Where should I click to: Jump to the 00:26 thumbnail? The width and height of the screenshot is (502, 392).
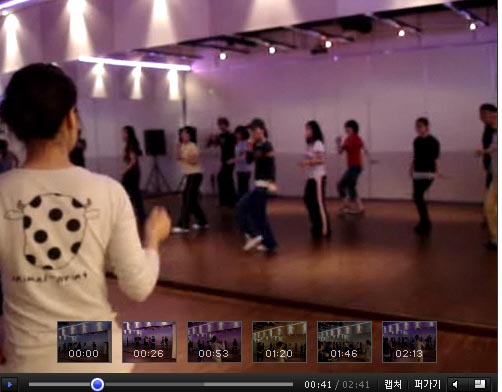(x=149, y=342)
